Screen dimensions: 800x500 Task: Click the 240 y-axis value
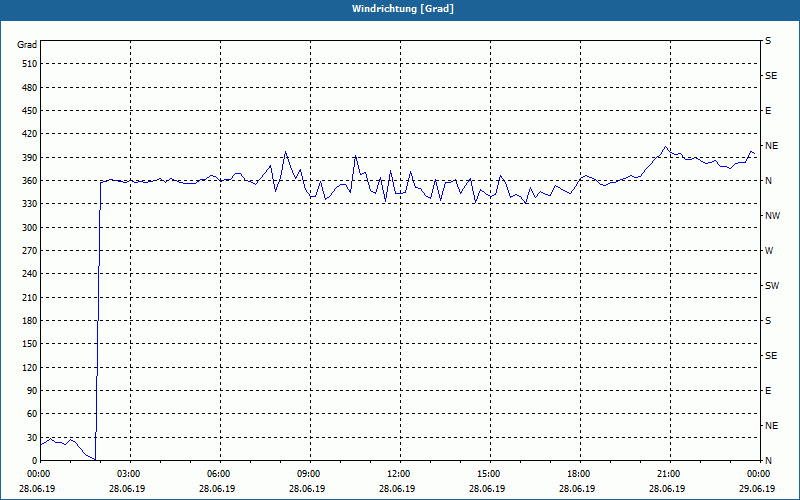click(30, 274)
